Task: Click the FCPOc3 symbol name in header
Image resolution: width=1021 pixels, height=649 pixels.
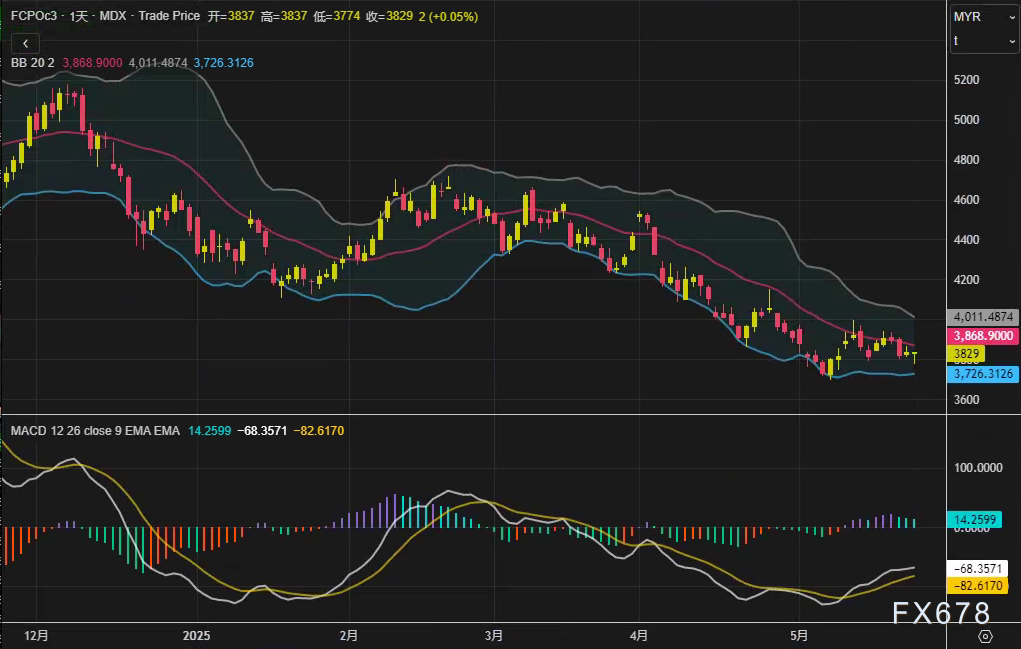Action: pyautogui.click(x=28, y=17)
